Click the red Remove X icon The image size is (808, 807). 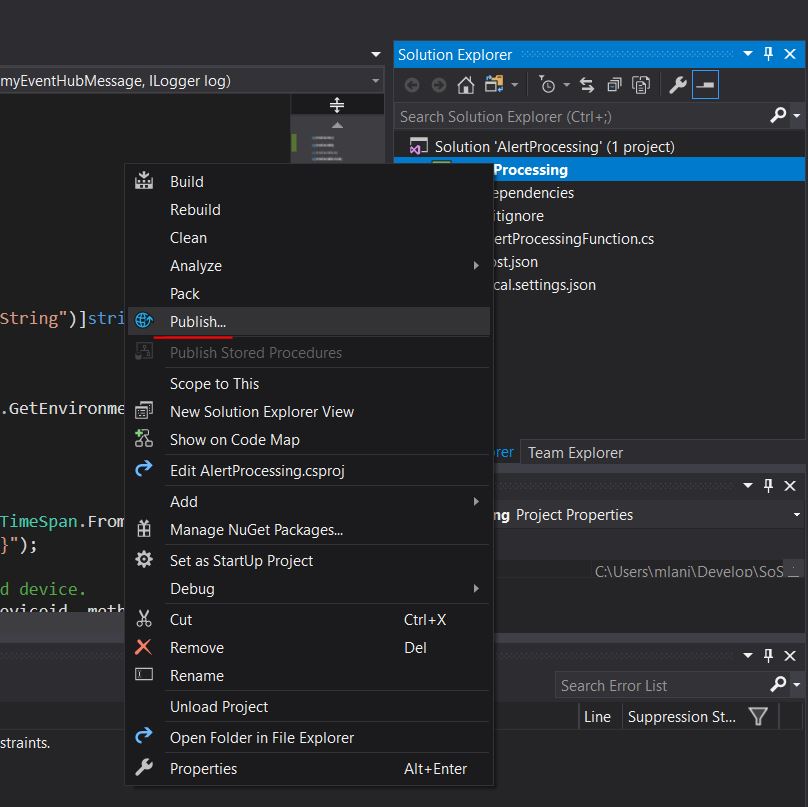[x=143, y=647]
